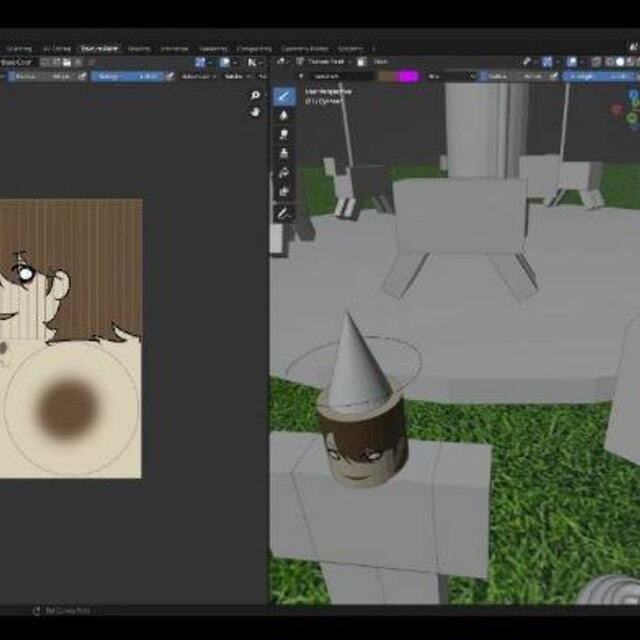The height and width of the screenshot is (640, 640).
Task: Adjust the Strength slider in 3D viewport header
Action: tap(600, 76)
